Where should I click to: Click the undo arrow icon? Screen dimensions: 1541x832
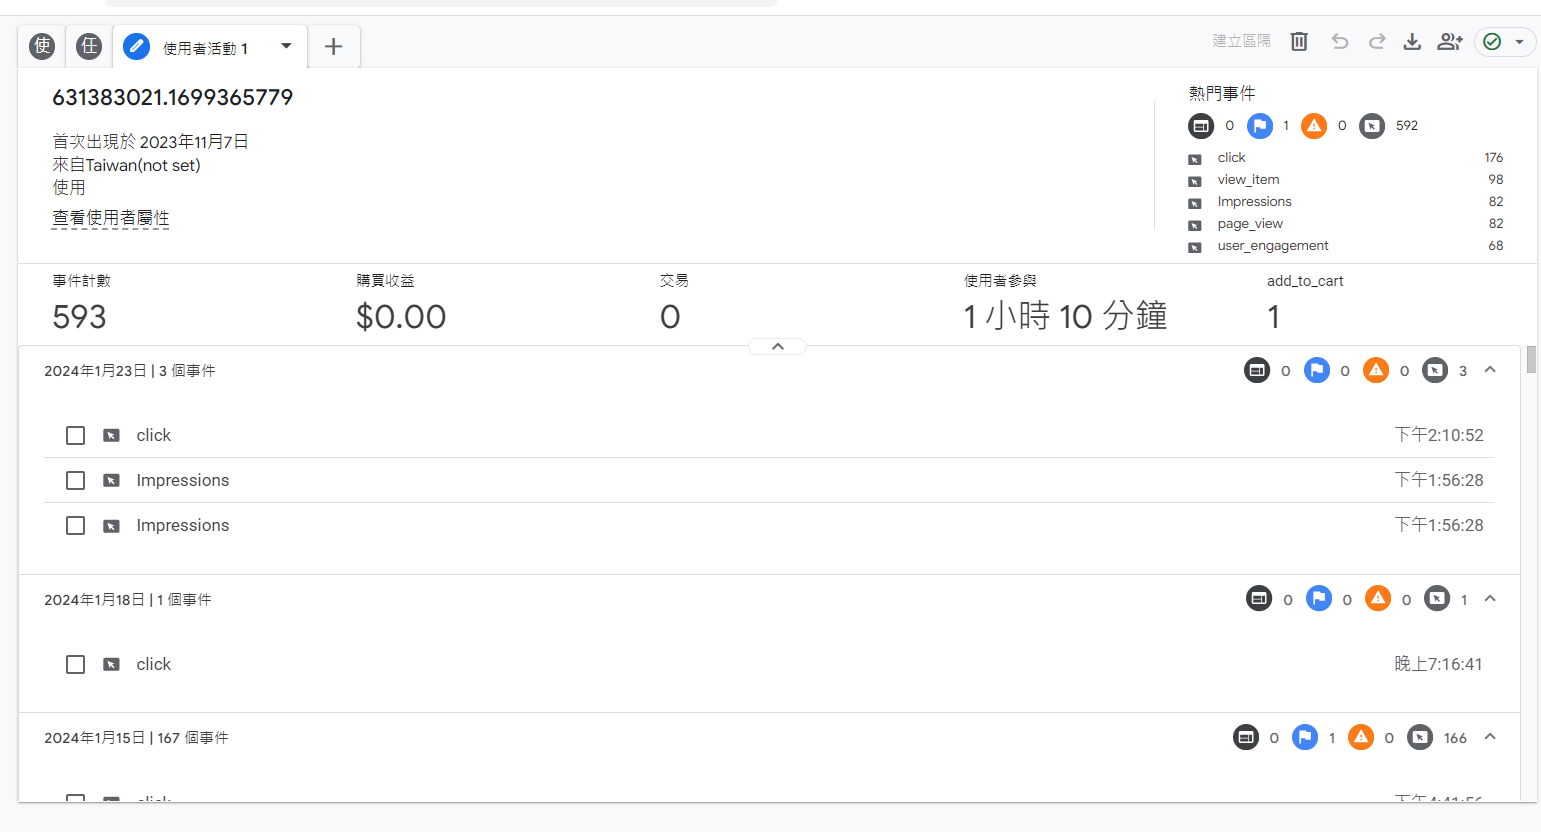pos(1340,42)
